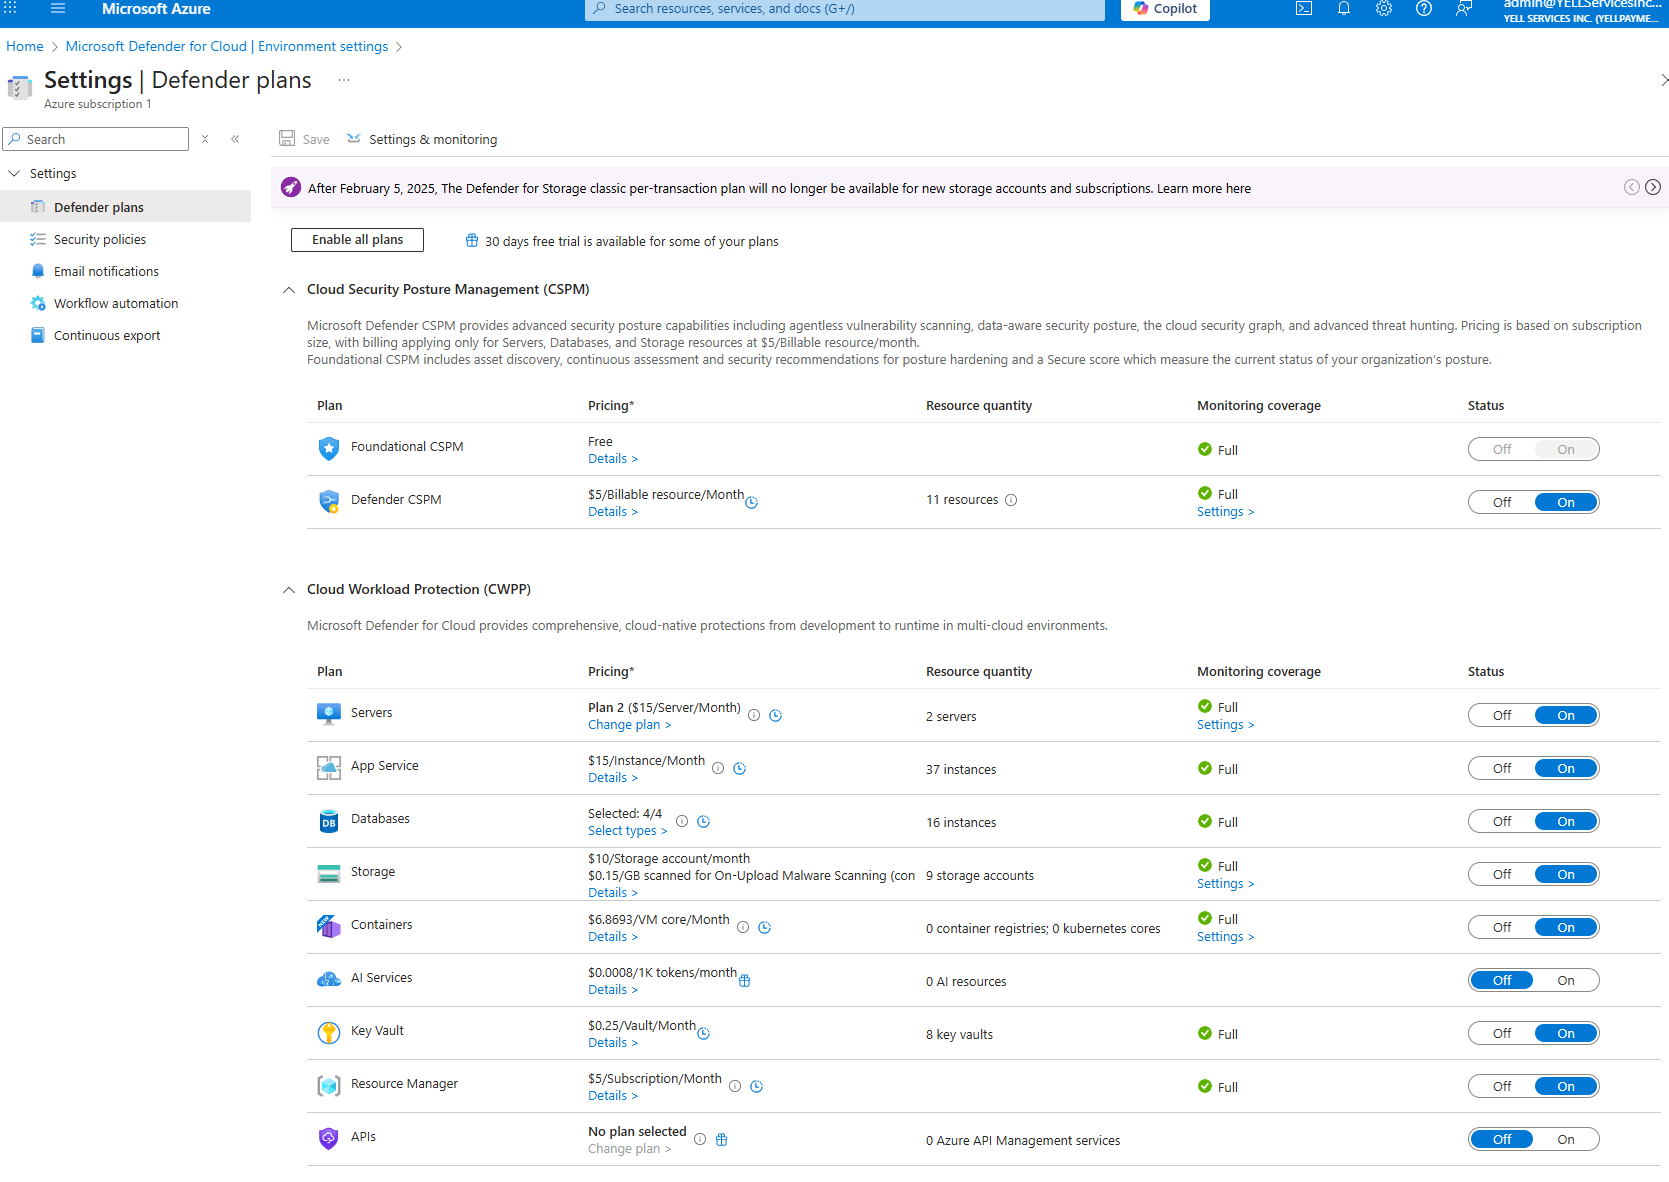
Task: Collapse the Cloud Workload Protection section
Action: coord(289,590)
